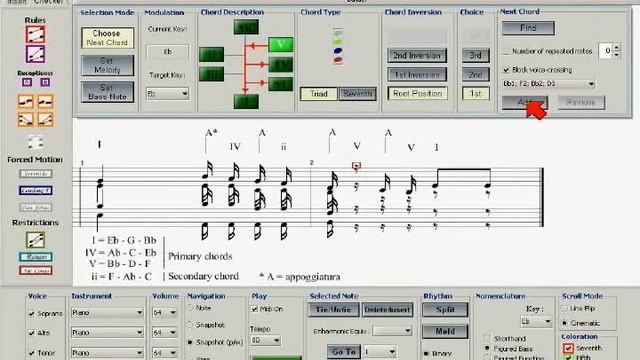Click the Set Bass Note button
The image size is (640, 360).
click(107, 92)
